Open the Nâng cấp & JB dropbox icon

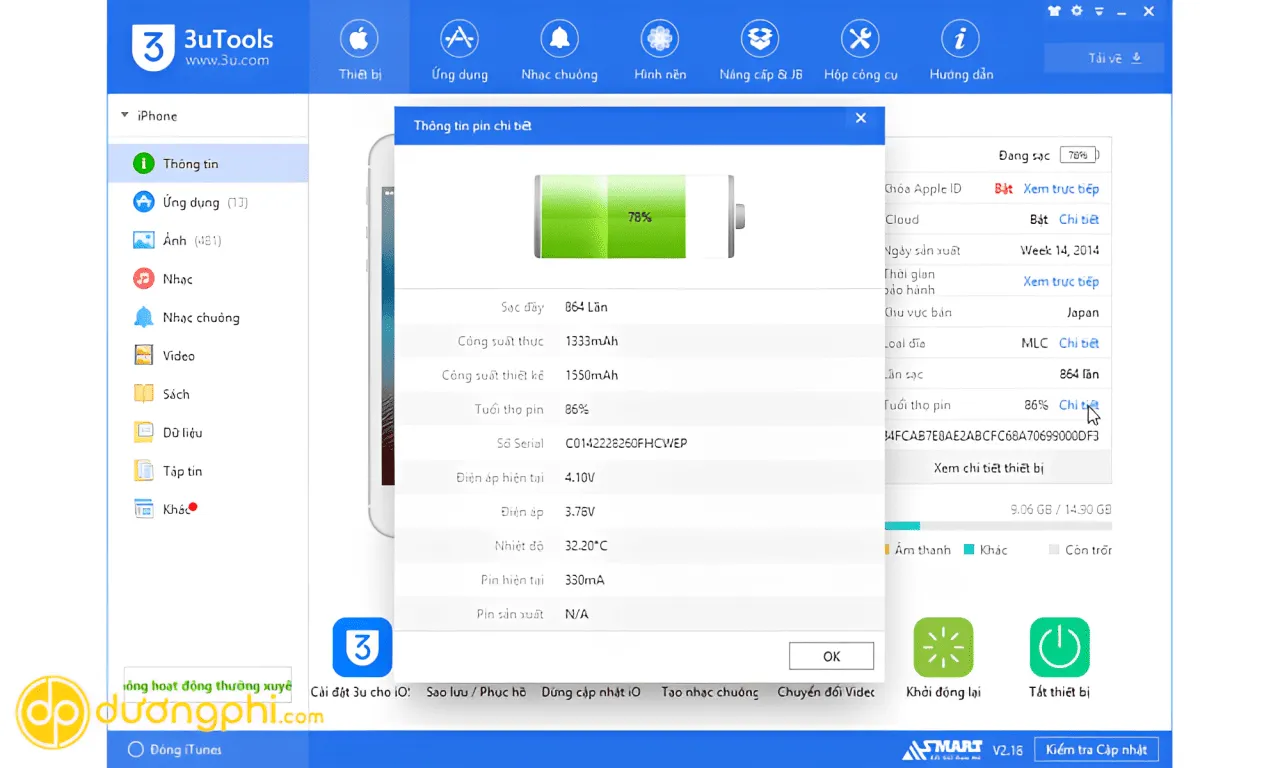[760, 39]
